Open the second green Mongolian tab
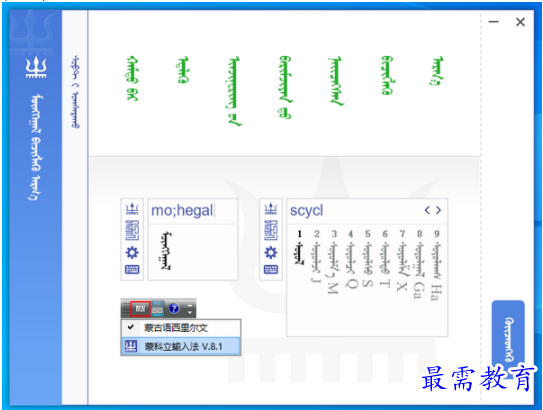The width and height of the screenshot is (543, 410). 184,70
